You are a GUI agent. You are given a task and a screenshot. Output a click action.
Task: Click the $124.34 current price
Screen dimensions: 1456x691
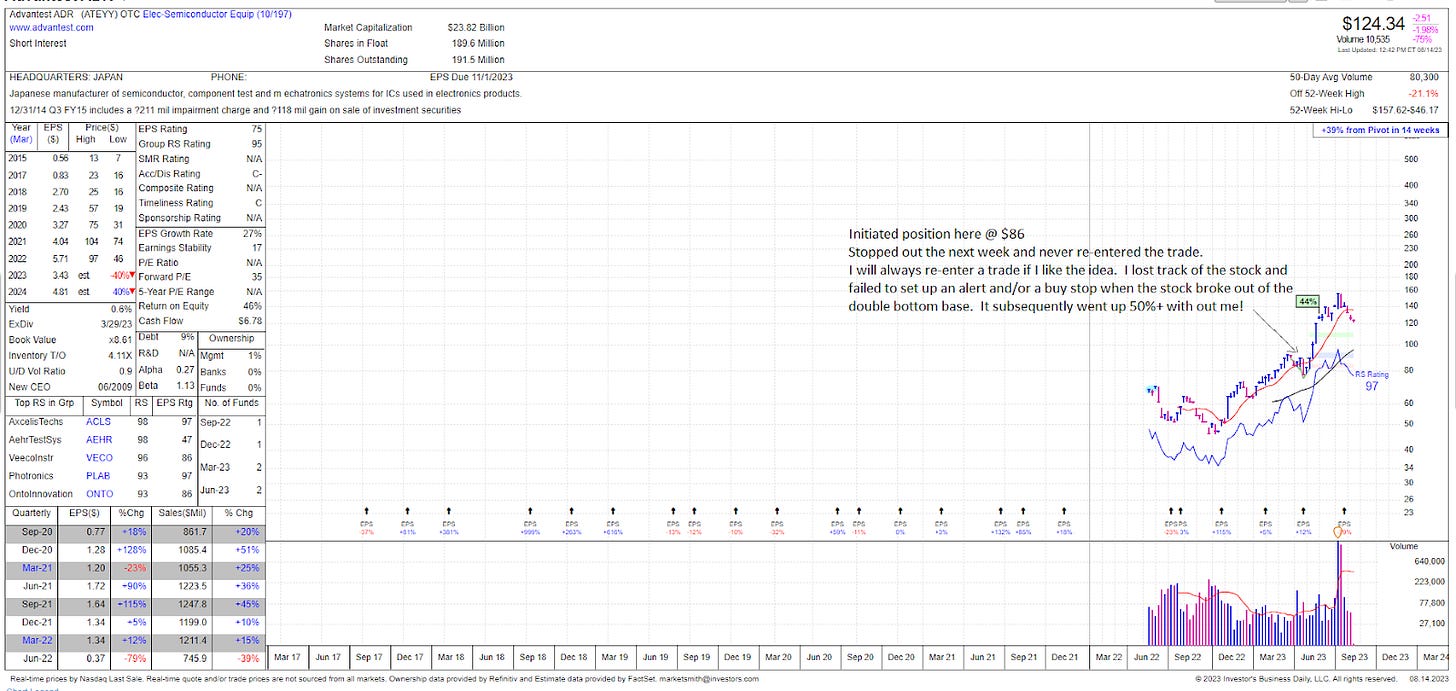tap(1373, 22)
